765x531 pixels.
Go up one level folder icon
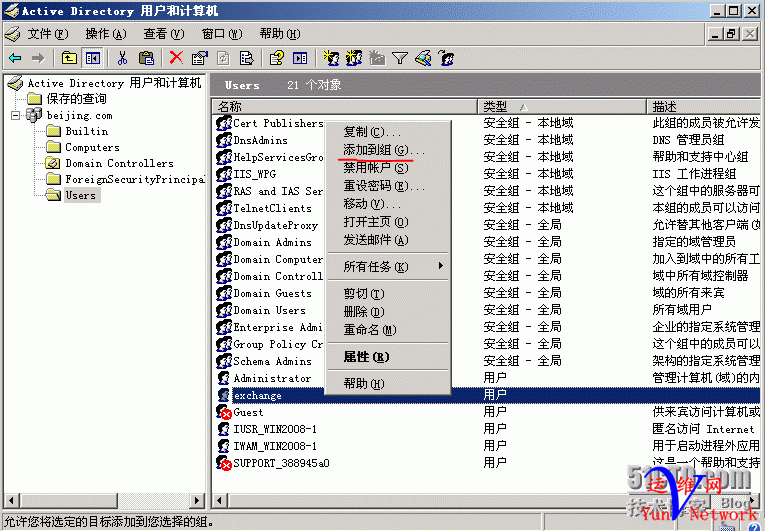click(69, 59)
